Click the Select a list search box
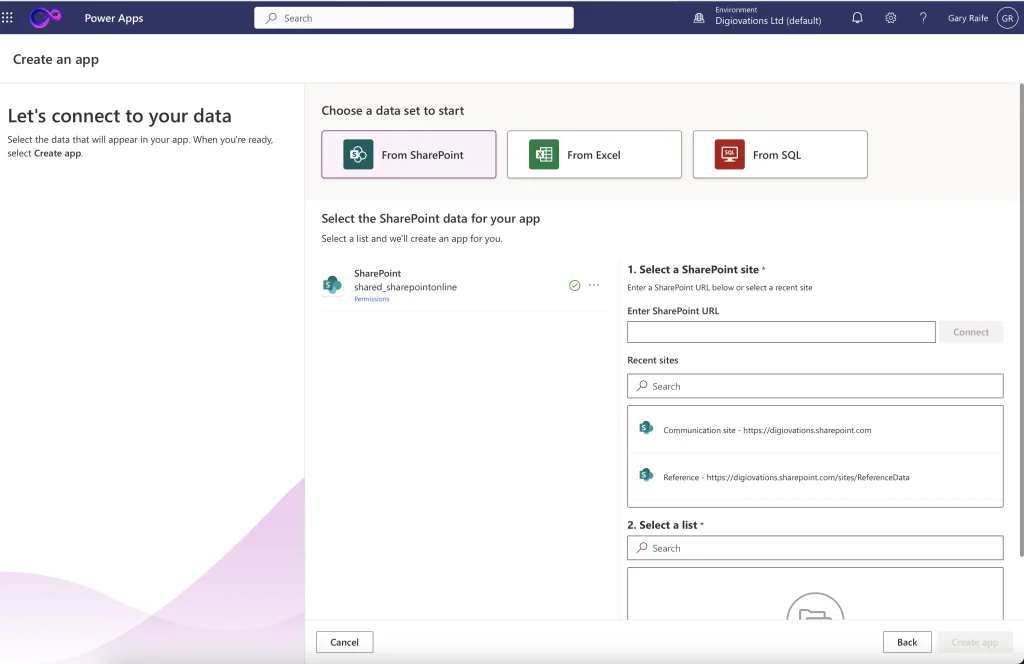Viewport: 1024px width, 664px height. coord(815,548)
